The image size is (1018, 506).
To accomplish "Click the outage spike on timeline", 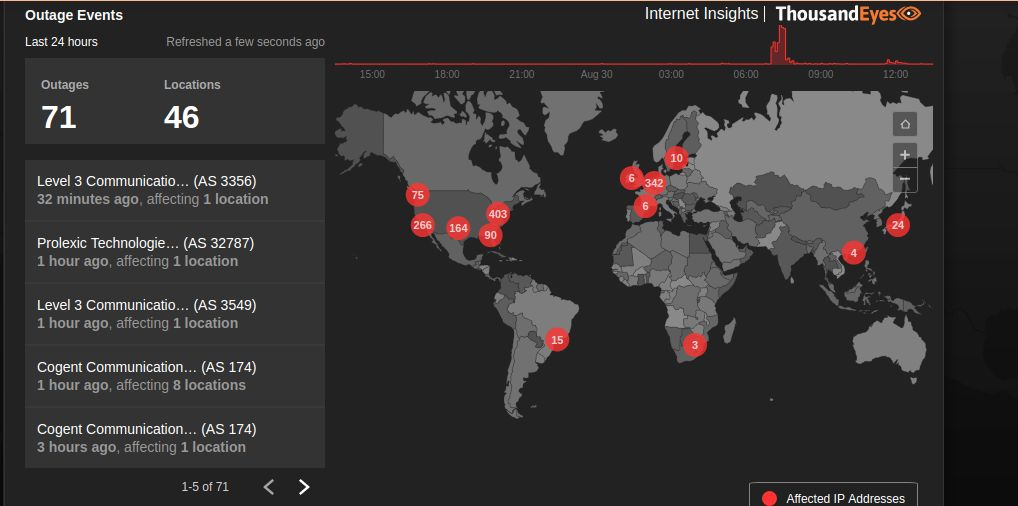I will (x=778, y=45).
